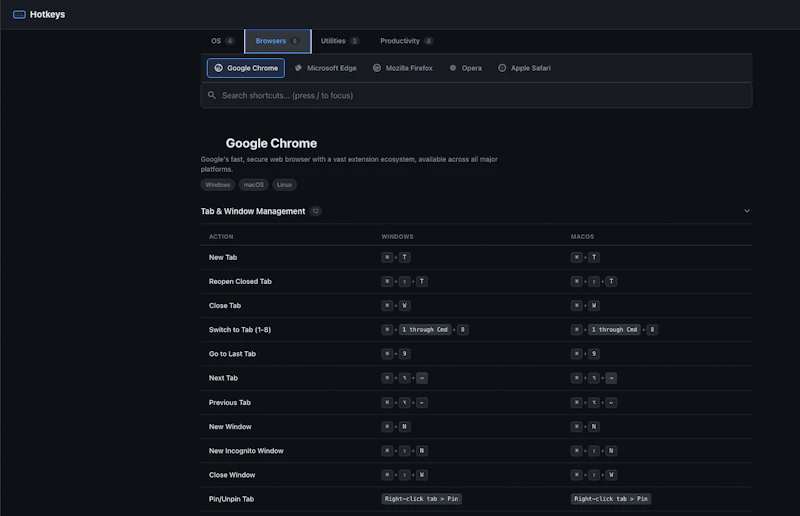The width and height of the screenshot is (800, 516).
Task: Click the MACOS column header
Action: [582, 237]
